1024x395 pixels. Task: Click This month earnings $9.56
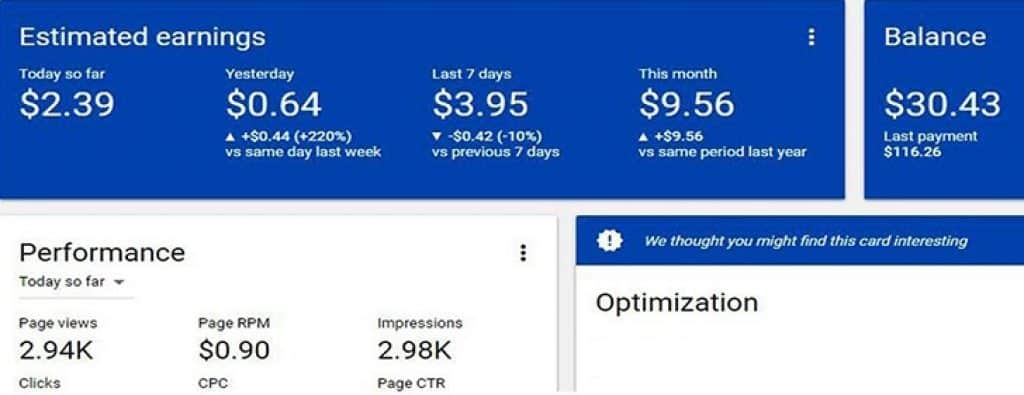pyautogui.click(x=686, y=104)
